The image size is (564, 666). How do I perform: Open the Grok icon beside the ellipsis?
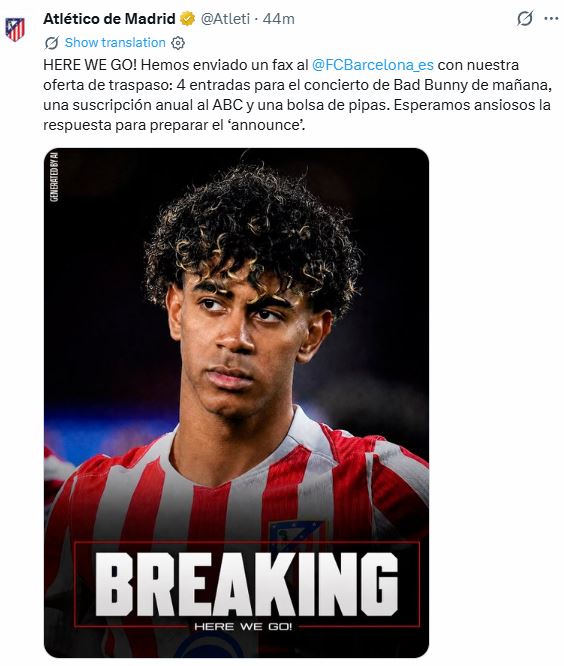click(x=525, y=19)
